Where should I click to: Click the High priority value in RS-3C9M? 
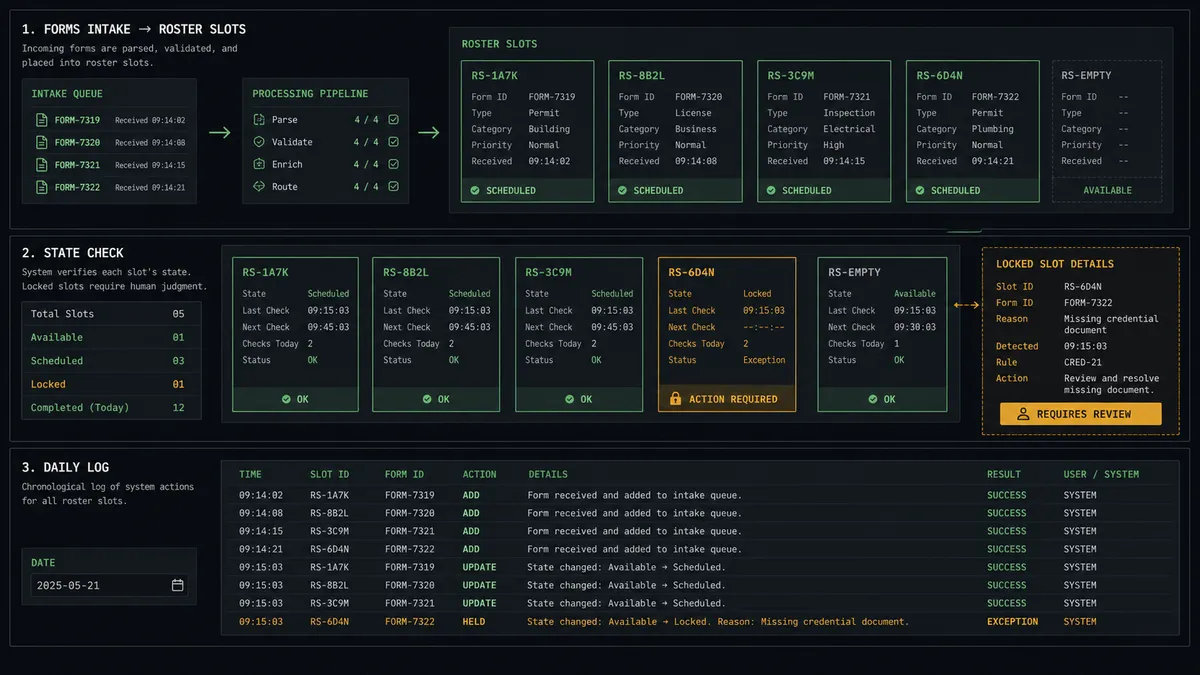(834, 145)
